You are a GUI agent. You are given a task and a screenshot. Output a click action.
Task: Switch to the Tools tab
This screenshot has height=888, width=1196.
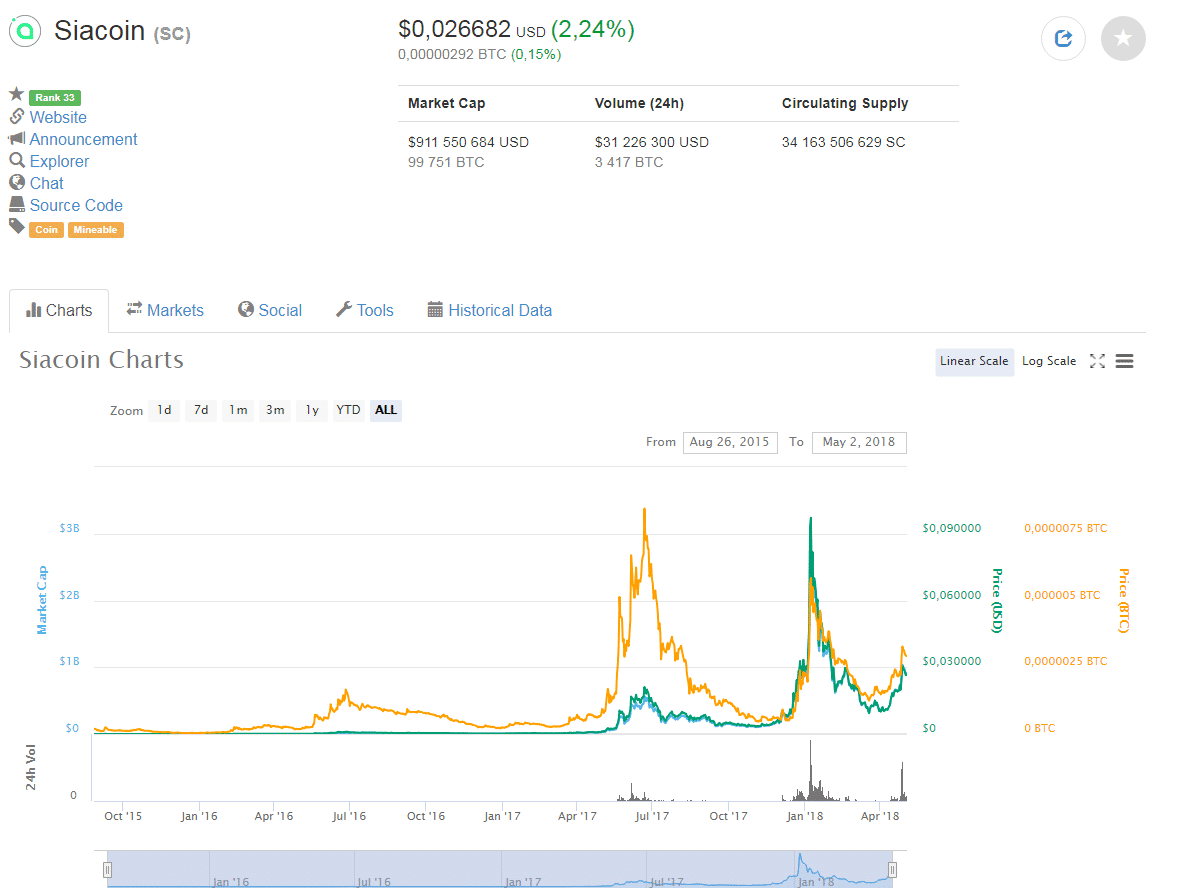365,310
